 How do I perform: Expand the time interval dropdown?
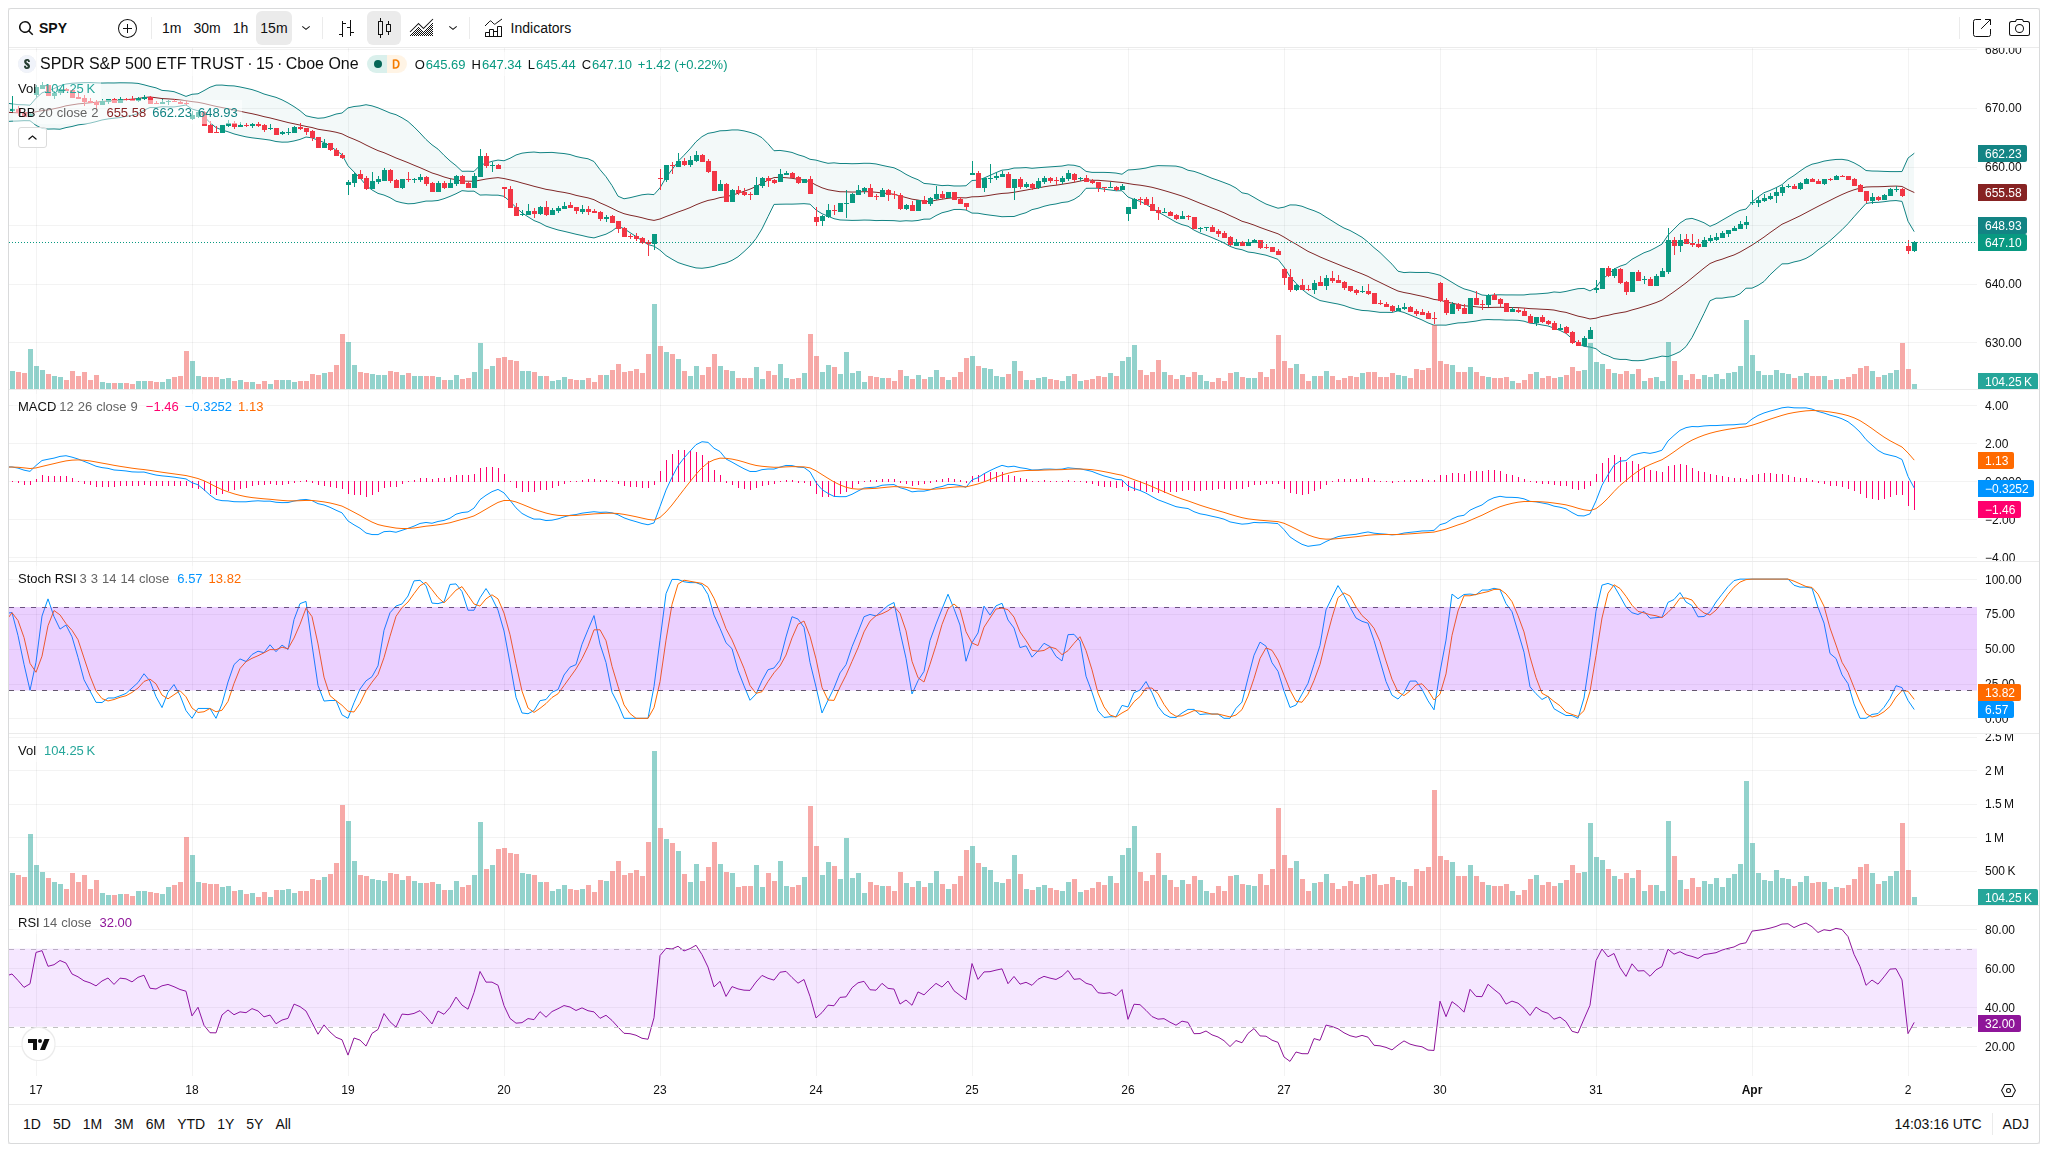(306, 28)
